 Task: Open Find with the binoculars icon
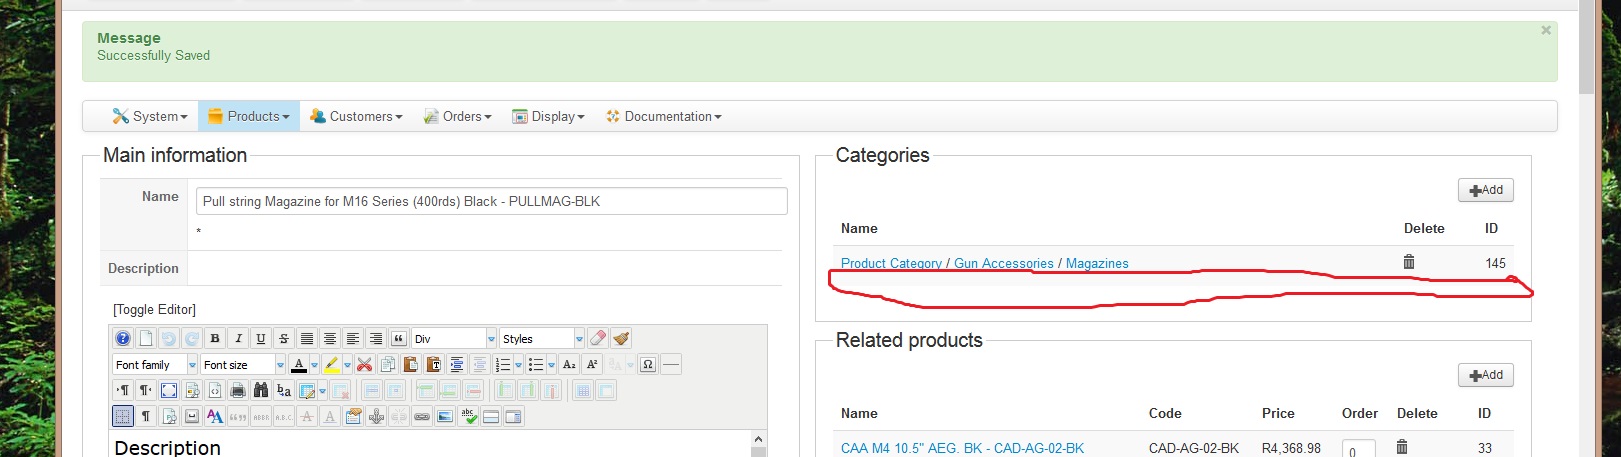pyautogui.click(x=261, y=390)
